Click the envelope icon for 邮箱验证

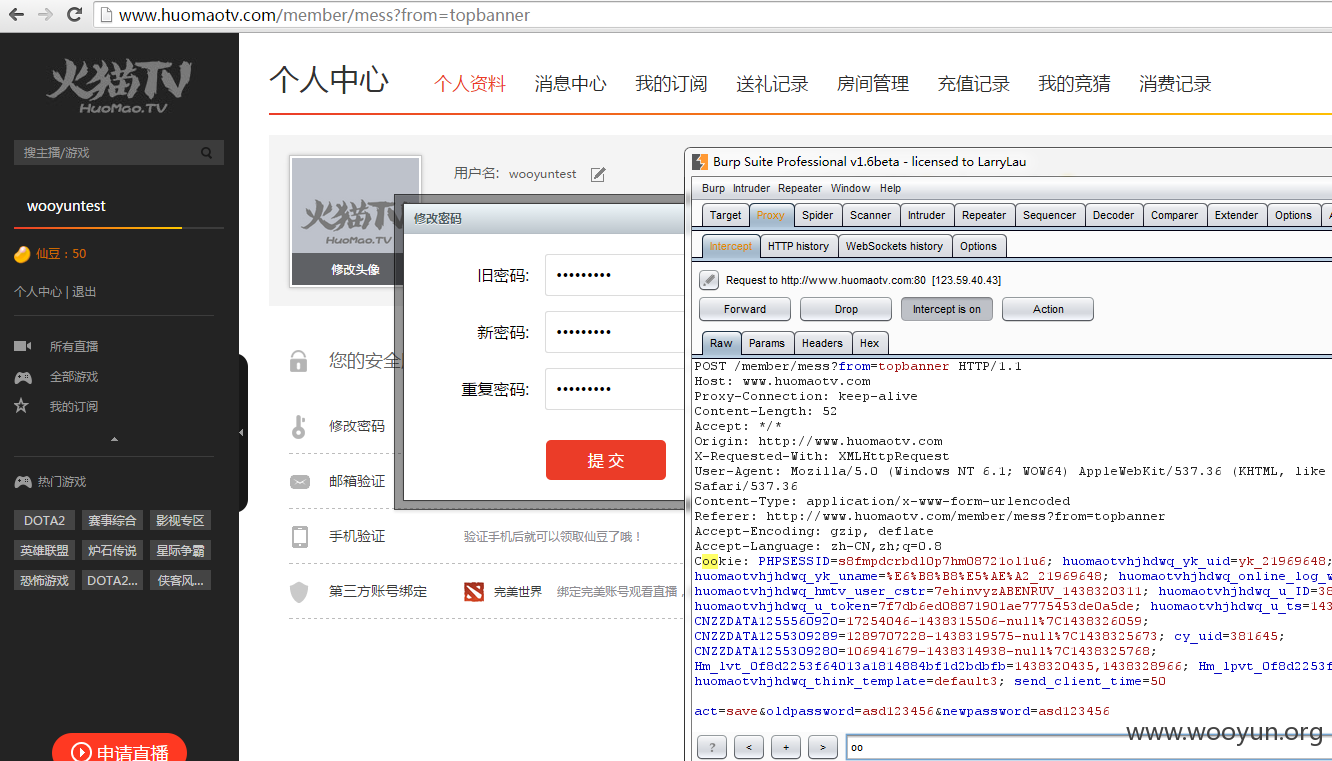pos(300,482)
